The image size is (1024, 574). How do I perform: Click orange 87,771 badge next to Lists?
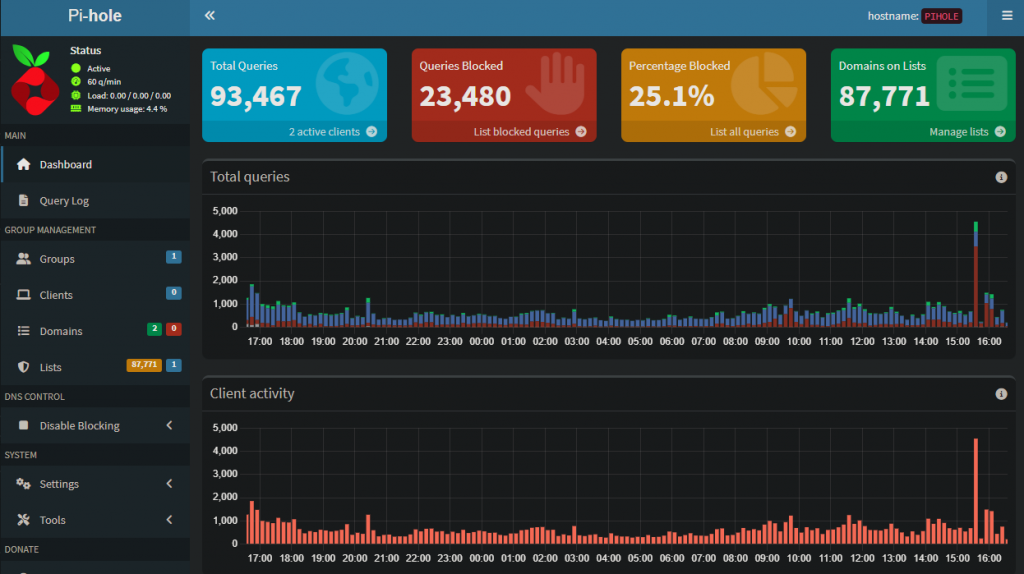click(144, 365)
